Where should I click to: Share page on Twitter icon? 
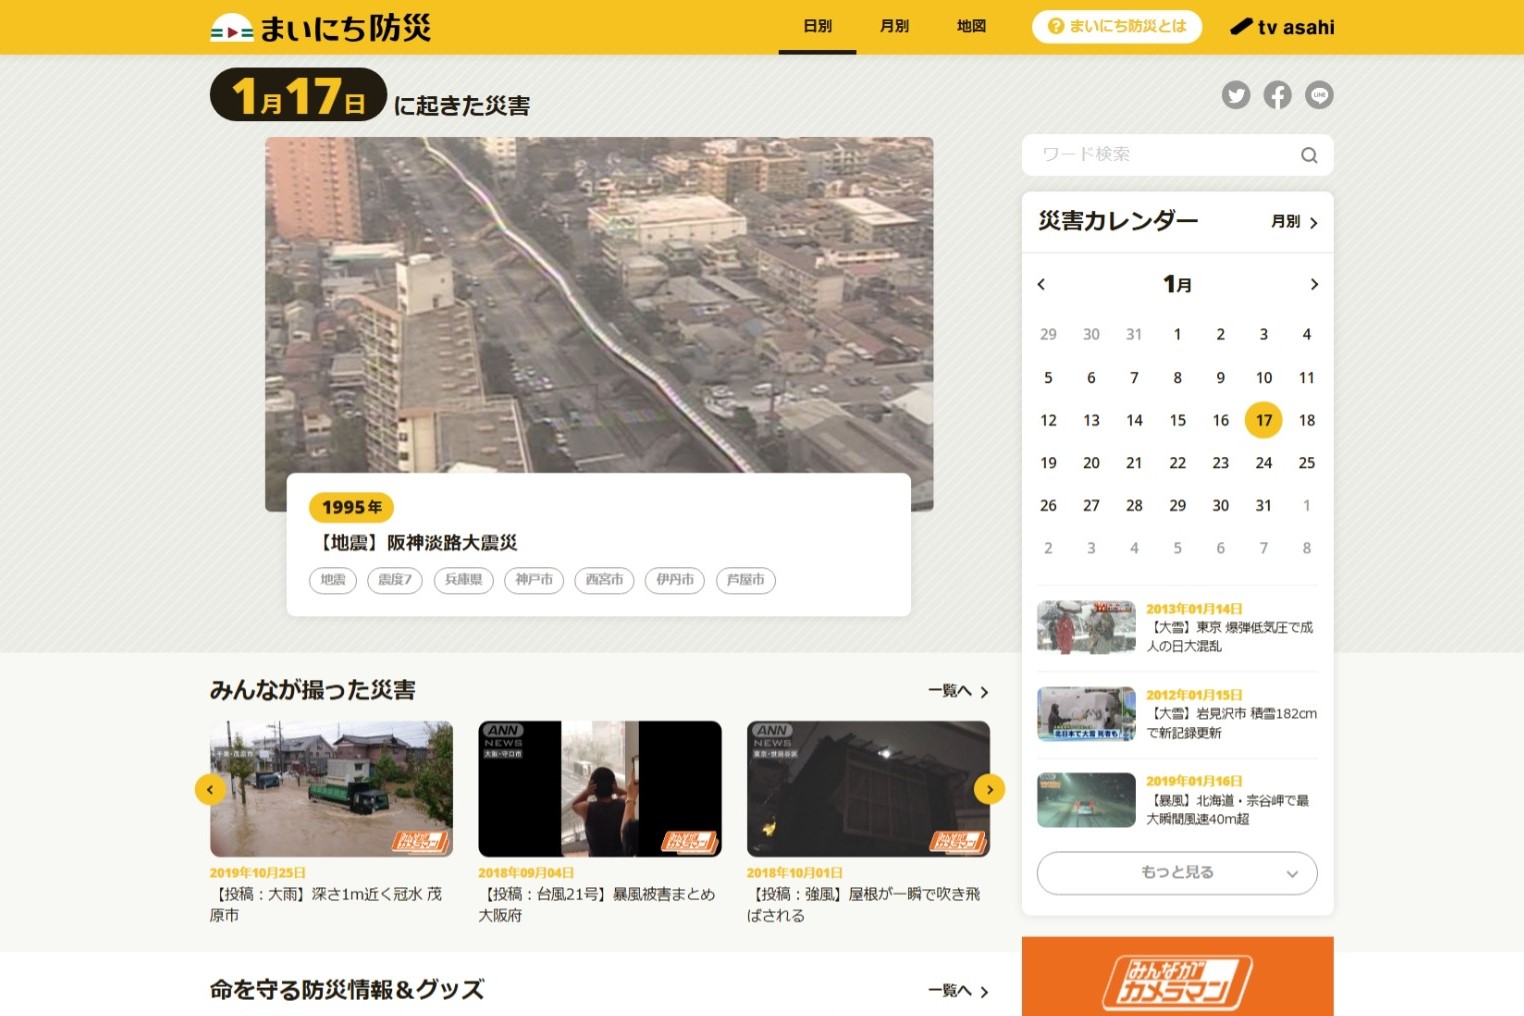click(1236, 95)
